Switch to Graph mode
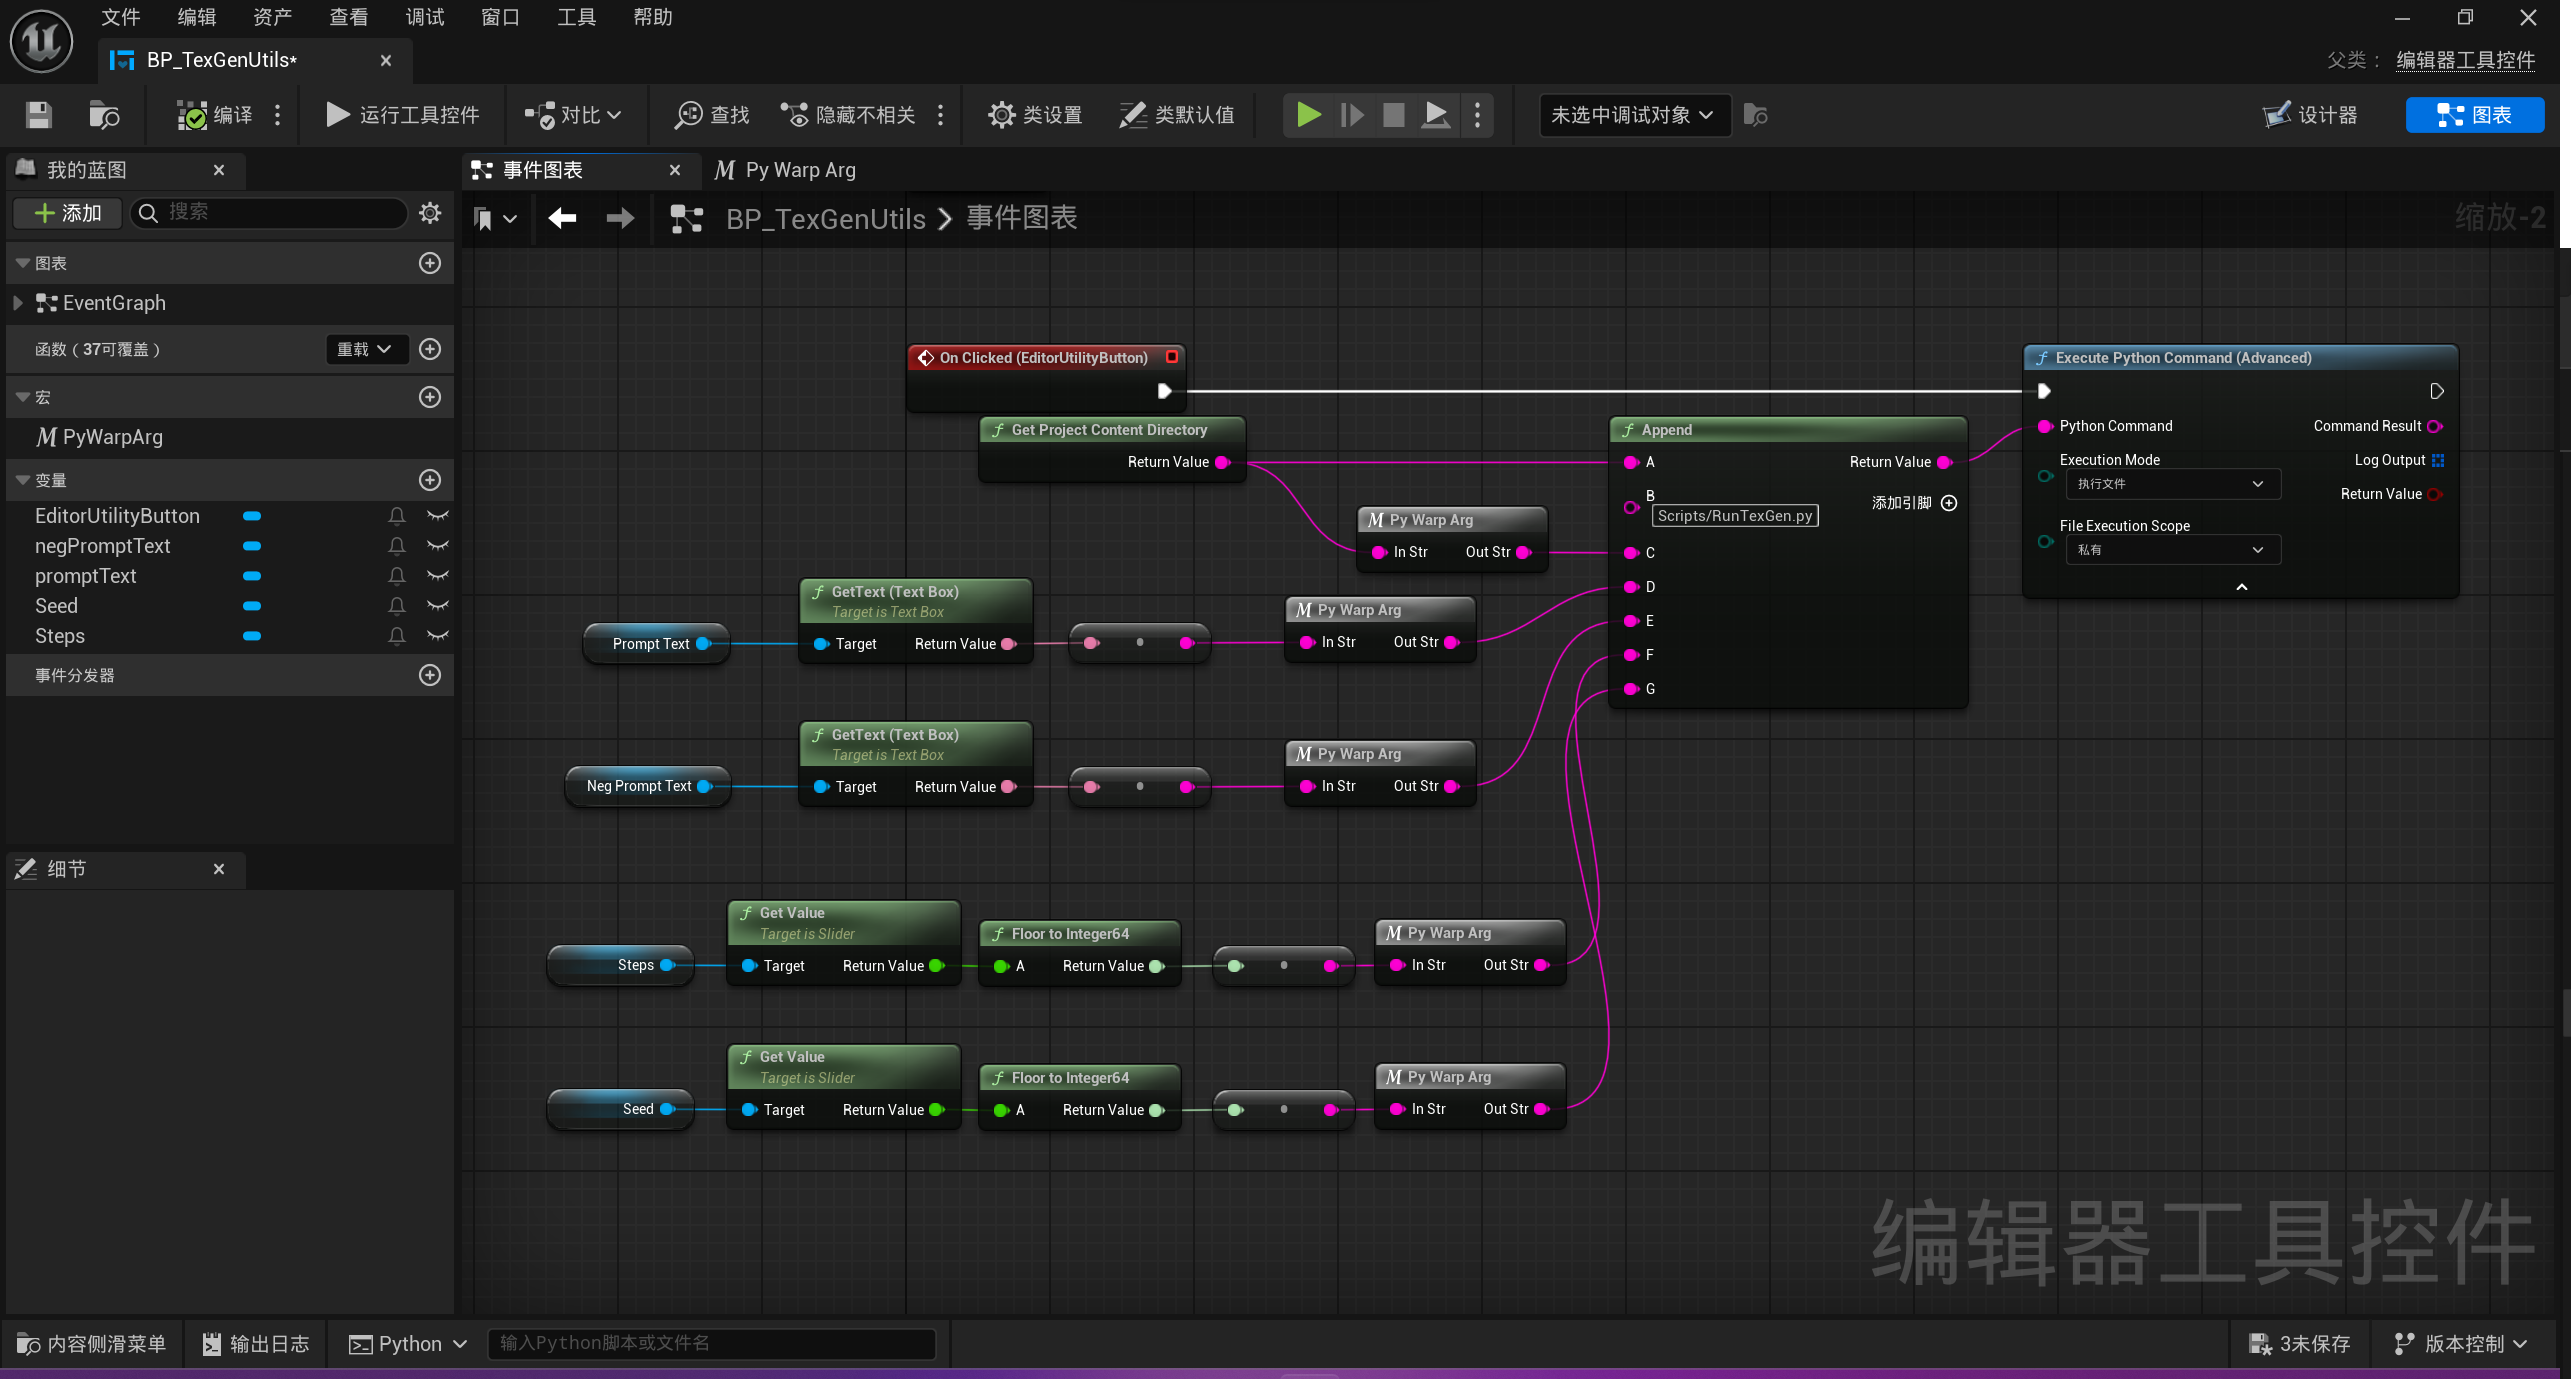The width and height of the screenshot is (2571, 1379). (x=2474, y=115)
